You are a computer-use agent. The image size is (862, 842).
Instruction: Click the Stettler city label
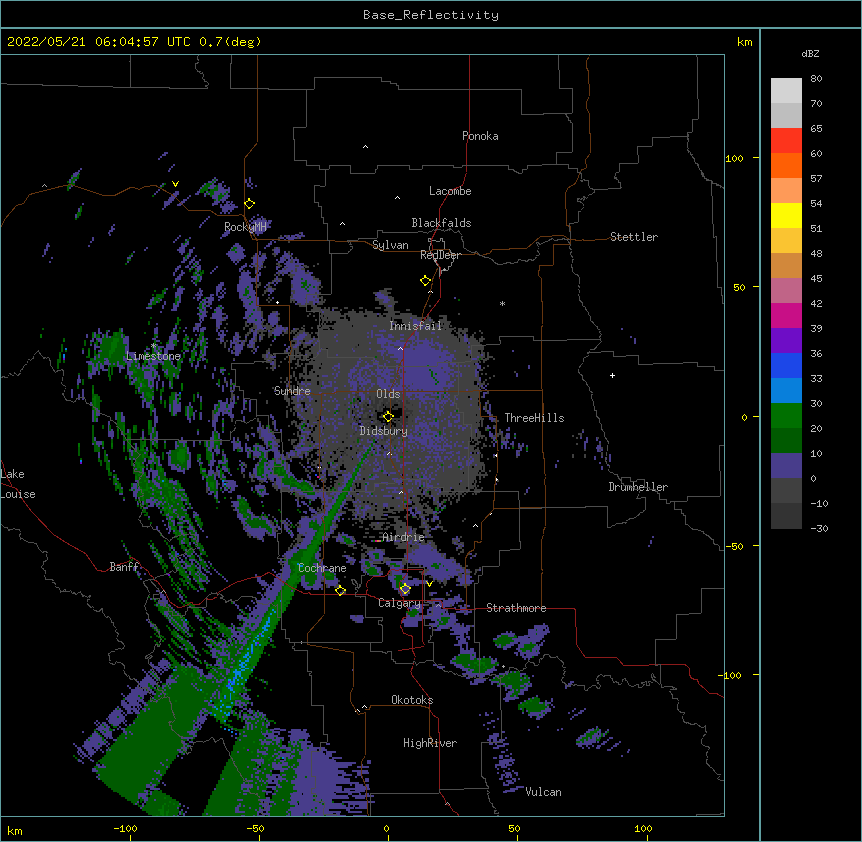pos(633,237)
